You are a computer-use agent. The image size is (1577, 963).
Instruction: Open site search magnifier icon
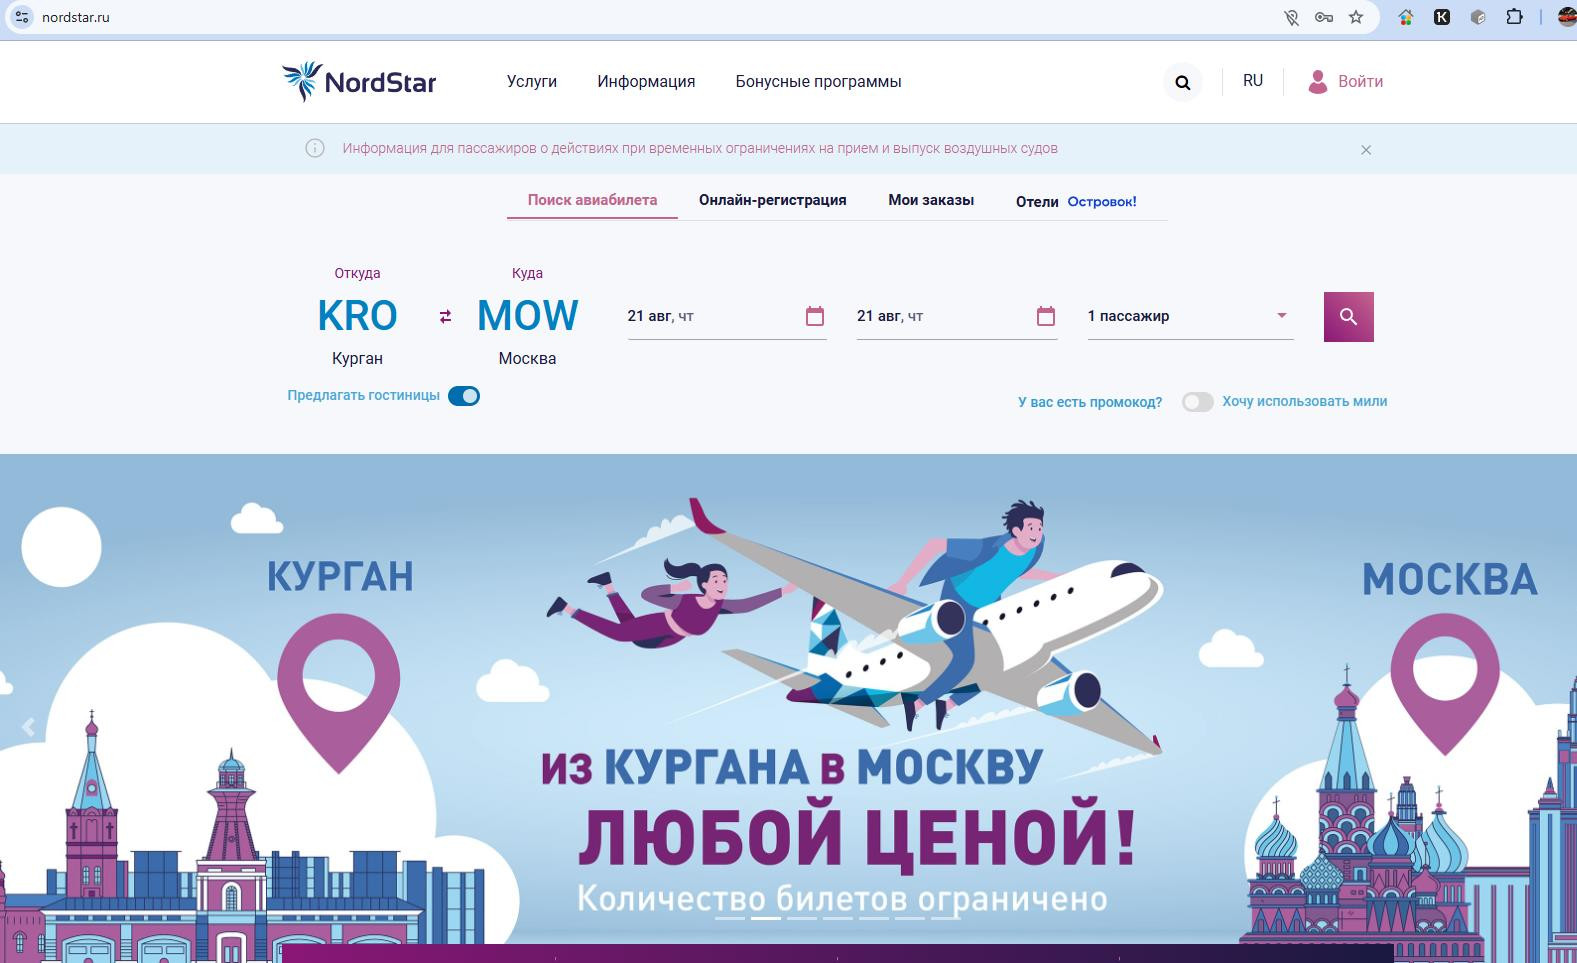(x=1183, y=82)
